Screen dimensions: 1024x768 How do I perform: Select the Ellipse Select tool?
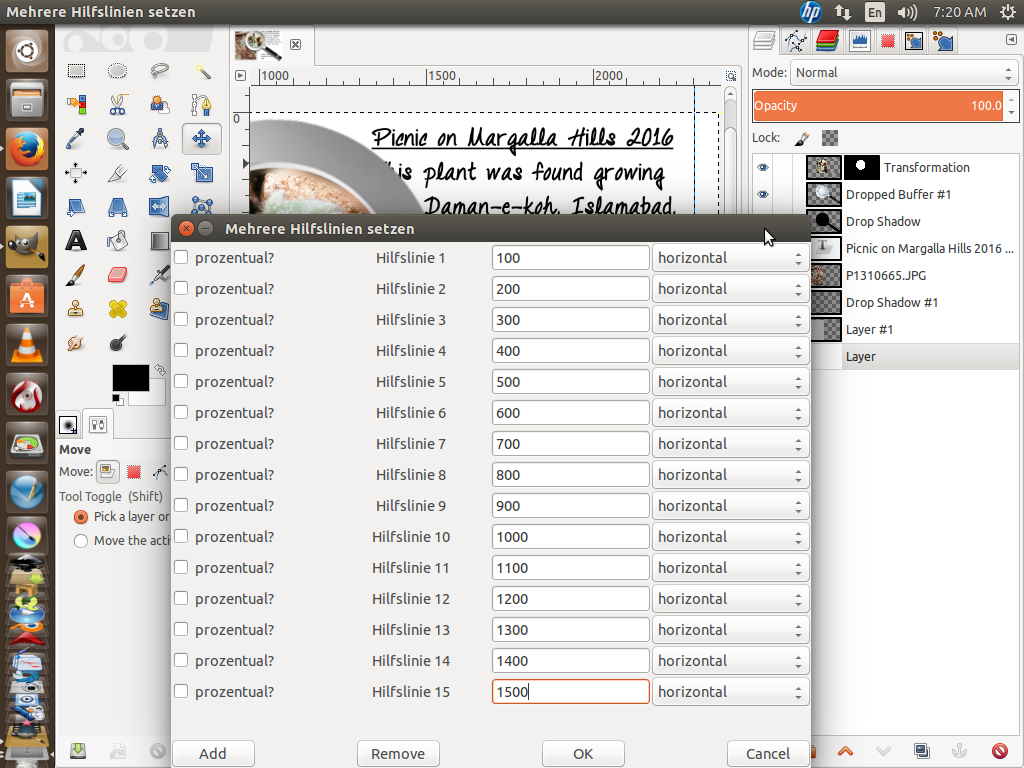point(118,71)
